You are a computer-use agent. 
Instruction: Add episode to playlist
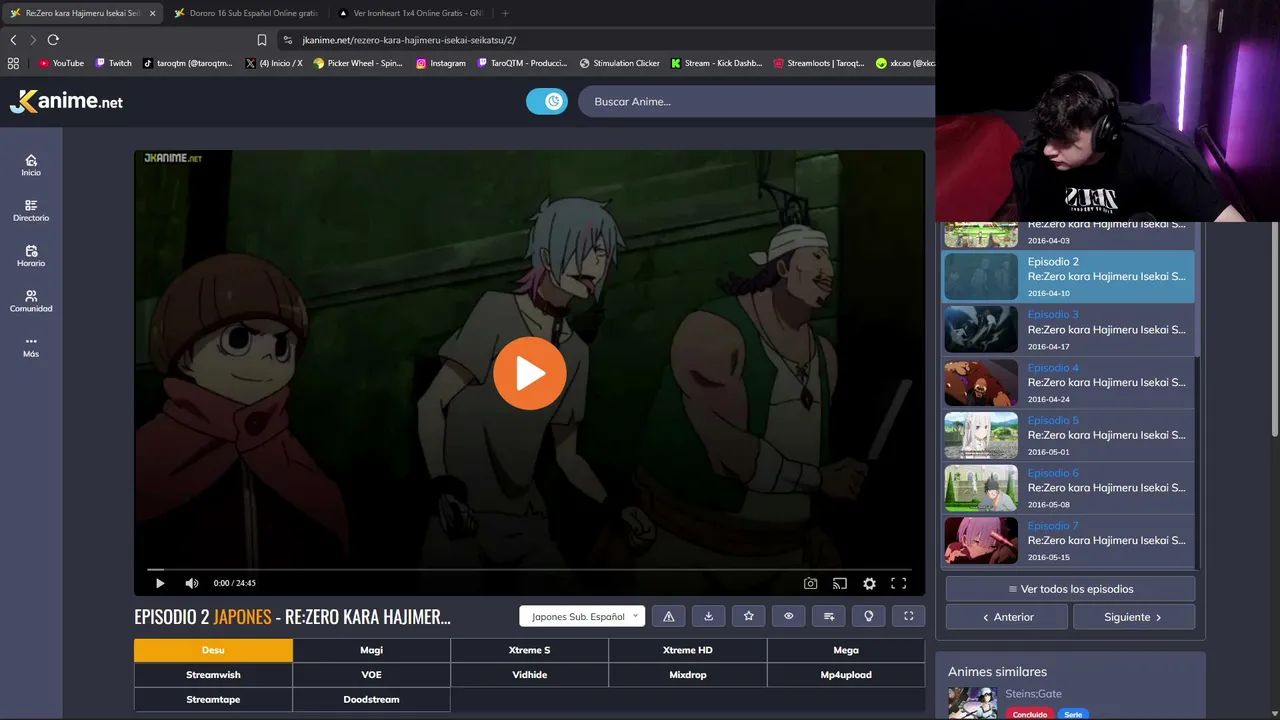coord(829,616)
